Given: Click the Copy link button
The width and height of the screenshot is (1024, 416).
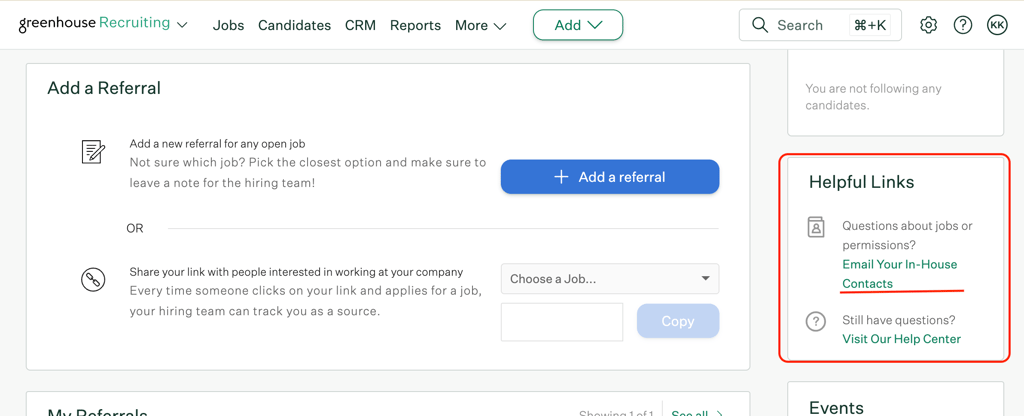Looking at the screenshot, I should tap(678, 321).
